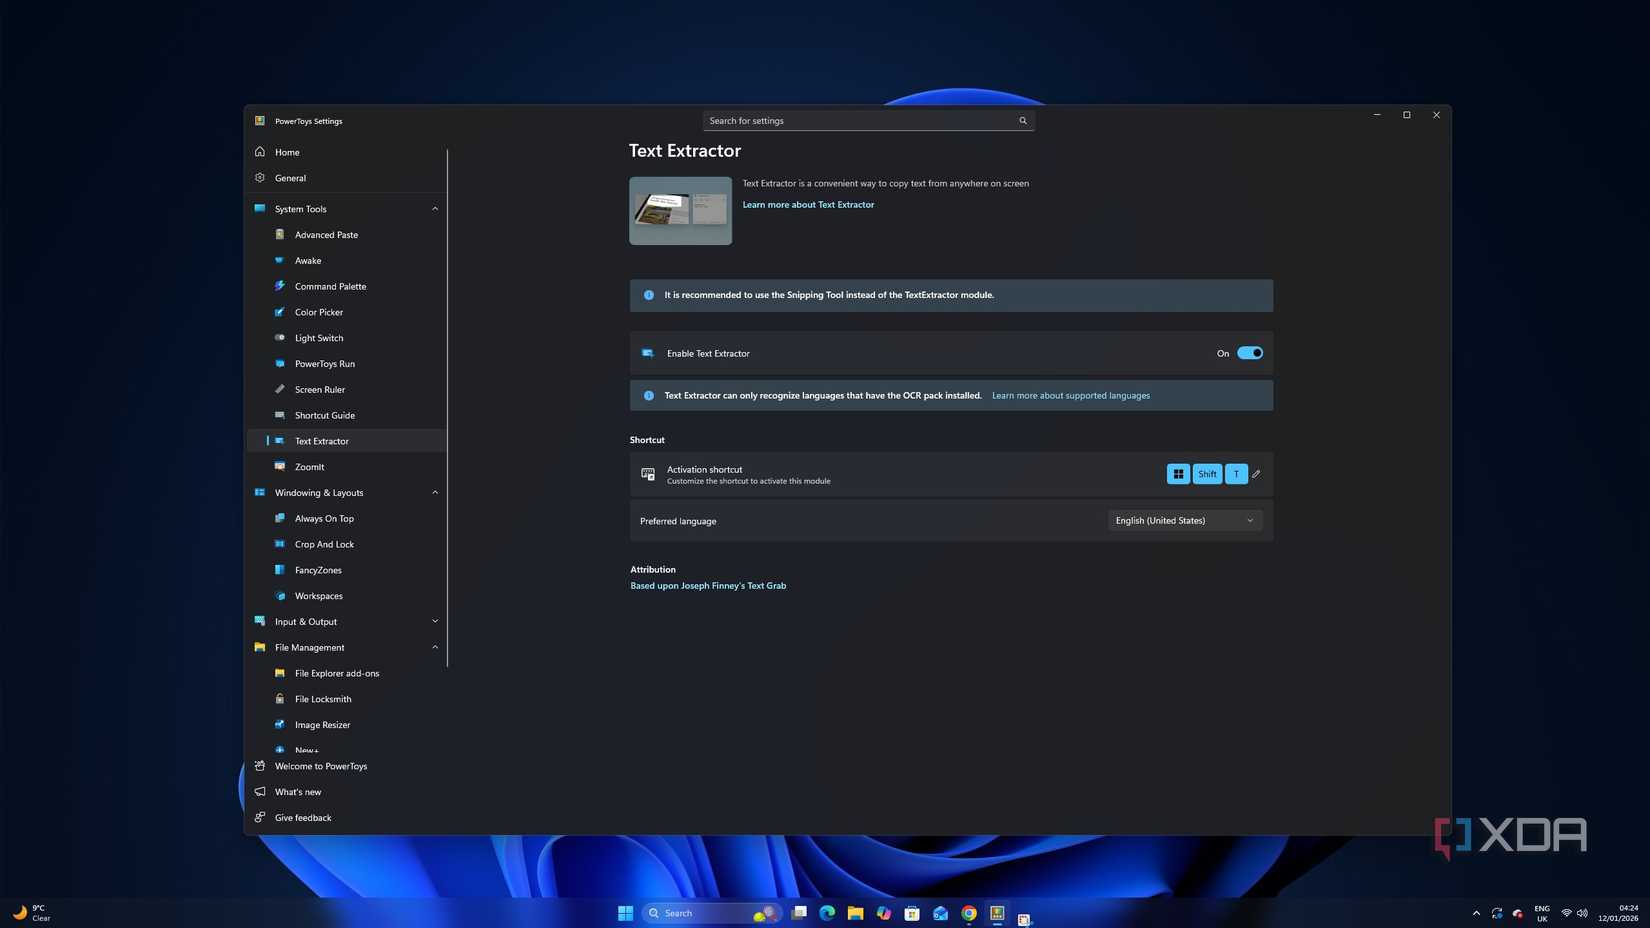The width and height of the screenshot is (1650, 928).
Task: Expand the Input & Output group
Action: 435,622
